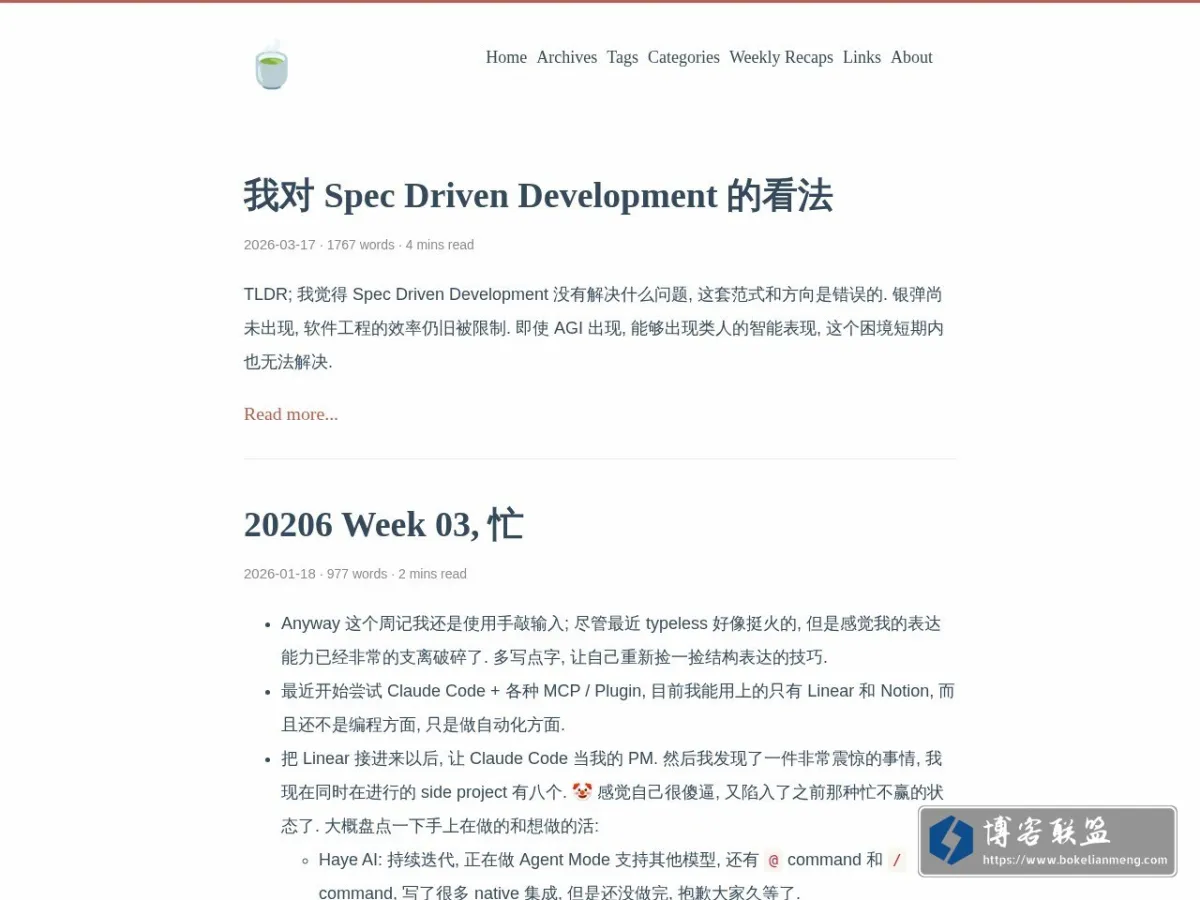Viewport: 1200px width, 900px height.
Task: Click the 2026-01-18 post metadata line
Action: click(x=355, y=574)
